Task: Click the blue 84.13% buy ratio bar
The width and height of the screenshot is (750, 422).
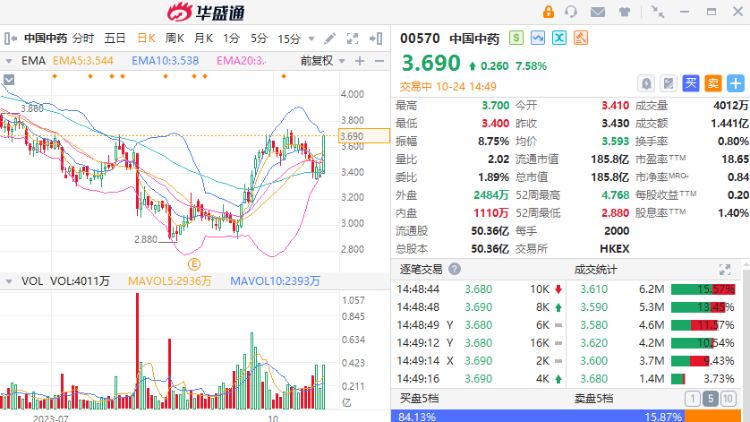Action: pyautogui.click(x=538, y=416)
